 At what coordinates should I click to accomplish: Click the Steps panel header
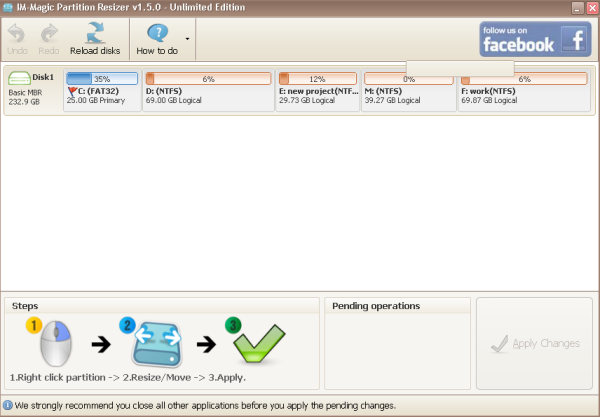pos(162,306)
